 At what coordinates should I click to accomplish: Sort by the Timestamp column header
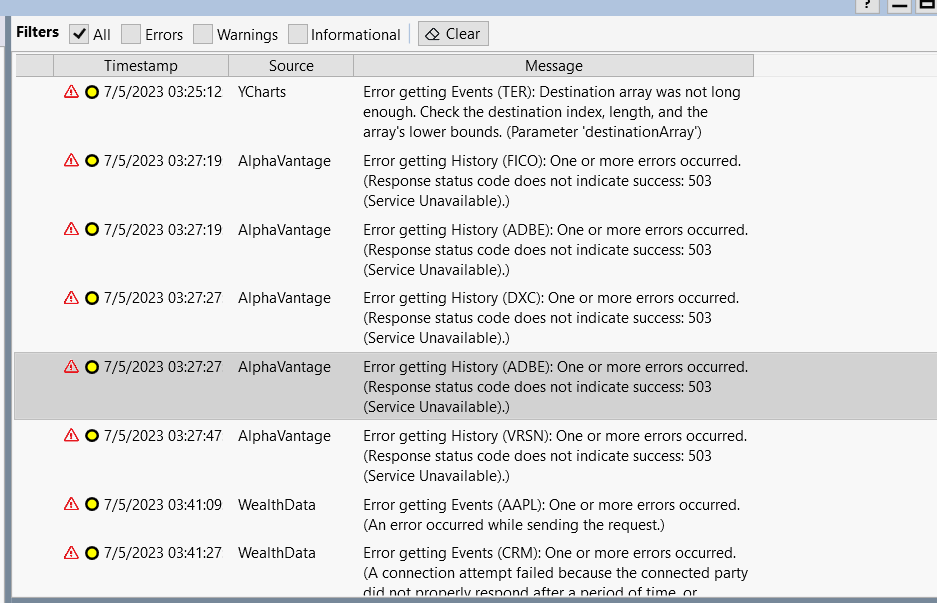[x=140, y=66]
